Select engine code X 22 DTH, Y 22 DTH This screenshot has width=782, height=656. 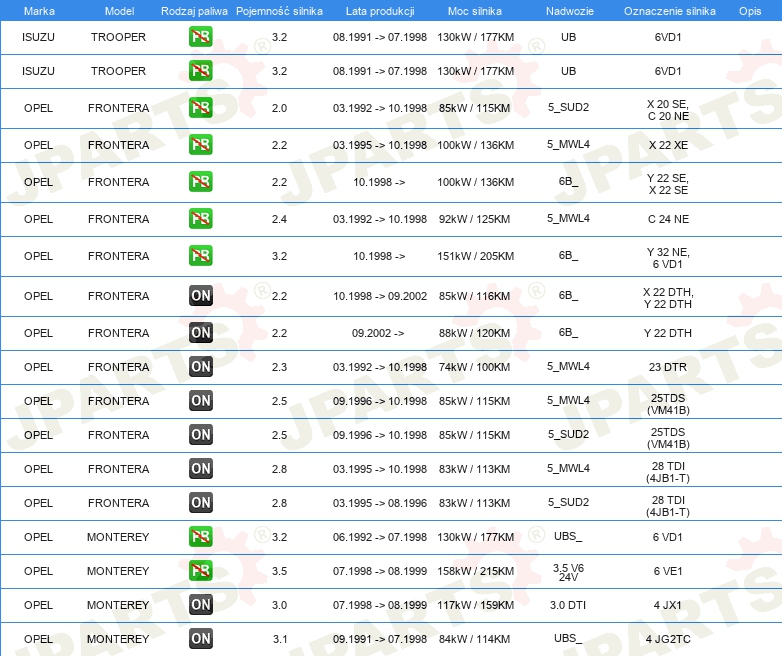pos(668,298)
